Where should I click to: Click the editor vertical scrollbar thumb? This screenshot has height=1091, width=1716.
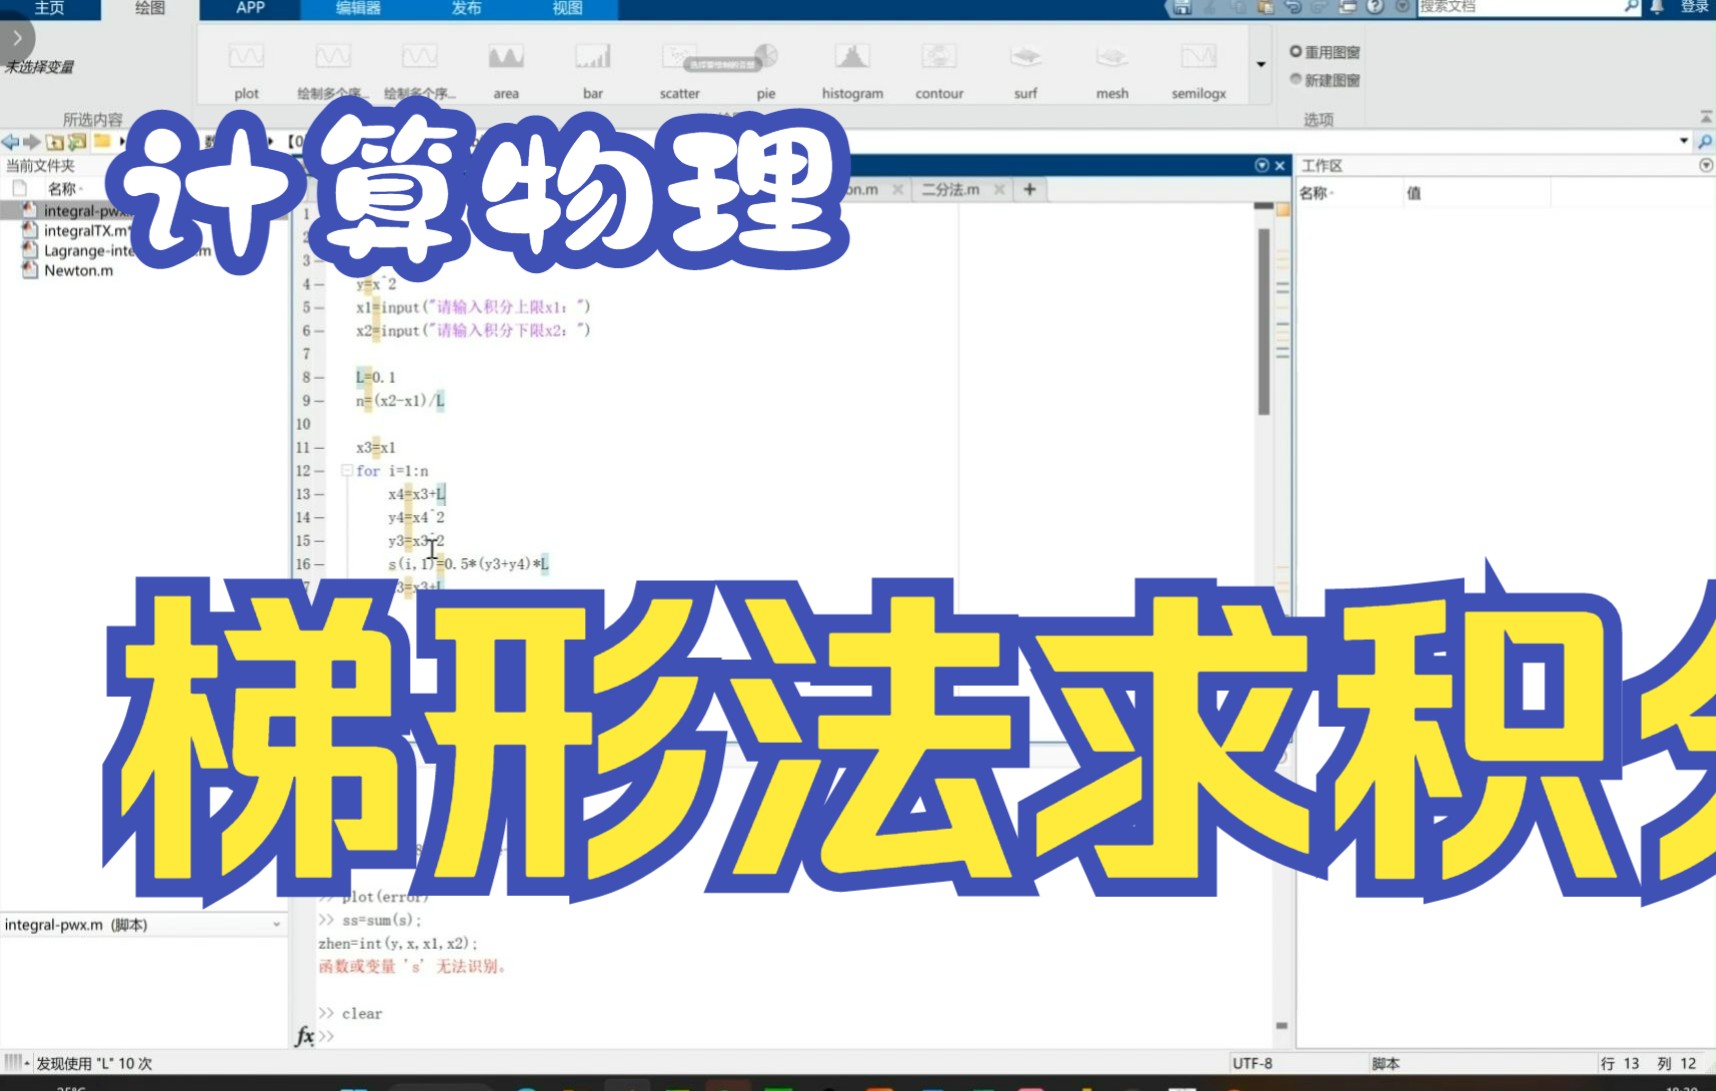(1264, 321)
